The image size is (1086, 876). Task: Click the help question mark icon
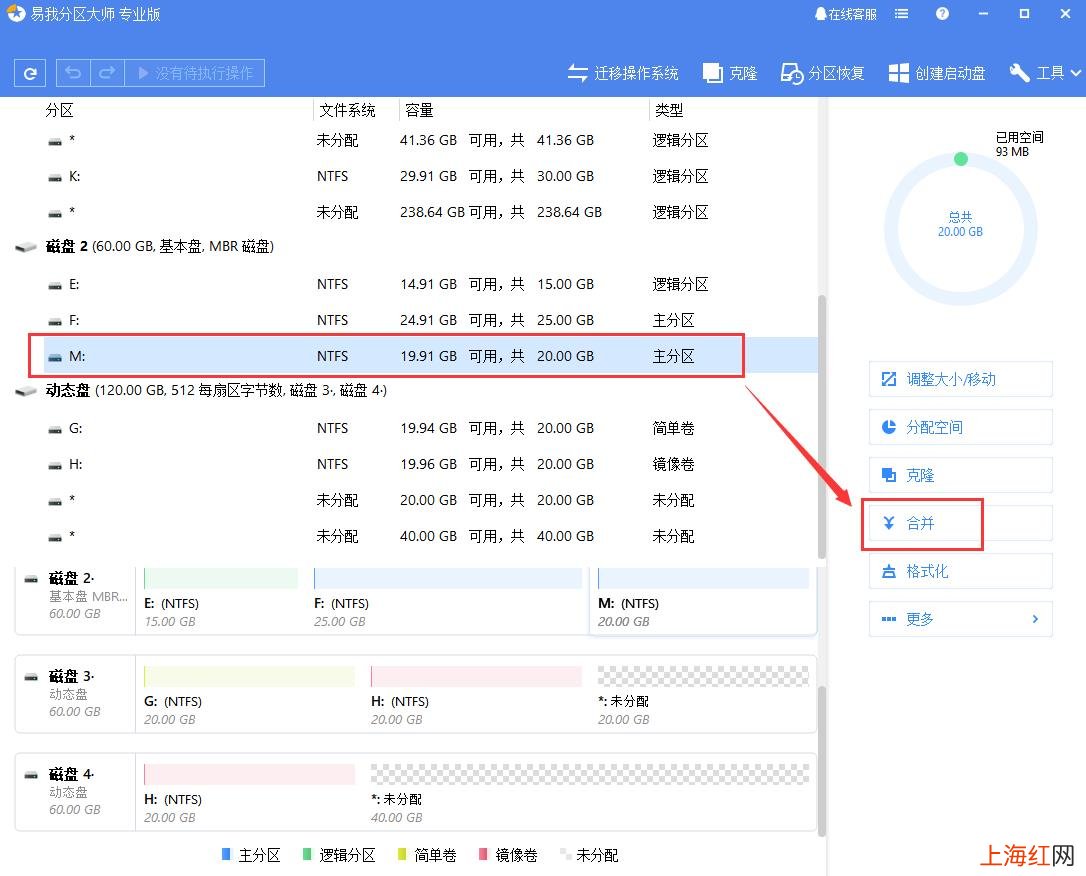[942, 14]
